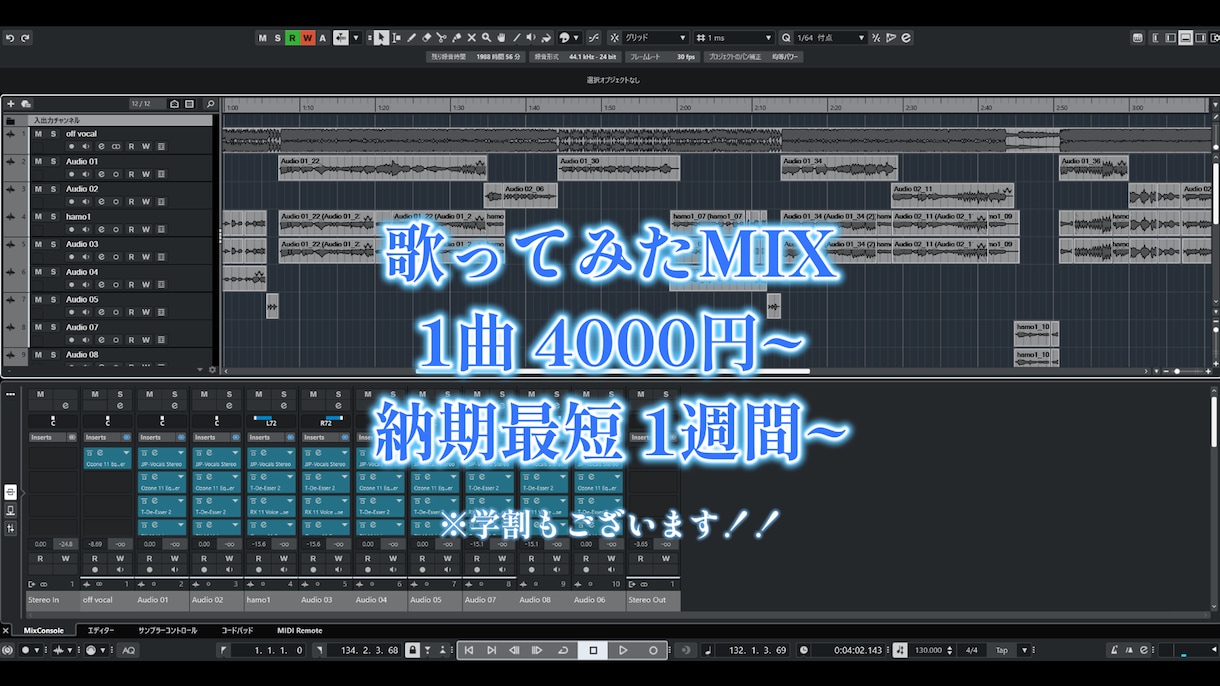Viewport: 1220px width, 686px height.
Task: Open the track search magnifier icon
Action: point(210,104)
